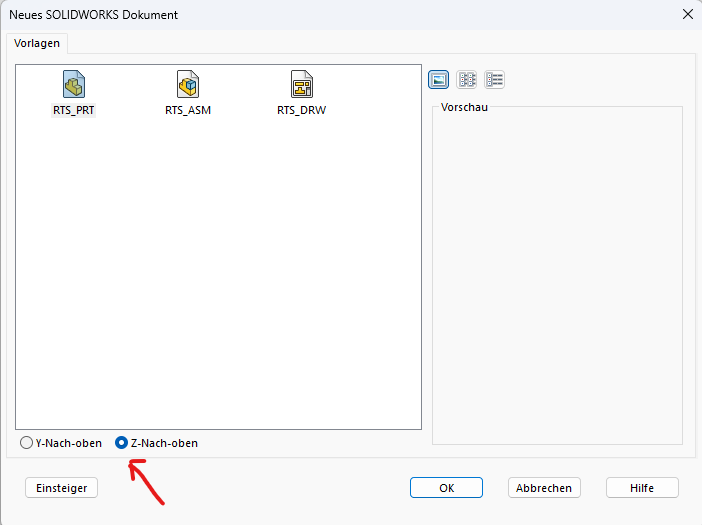Switch to list view of templates
702x525 pixels.
click(x=467, y=80)
